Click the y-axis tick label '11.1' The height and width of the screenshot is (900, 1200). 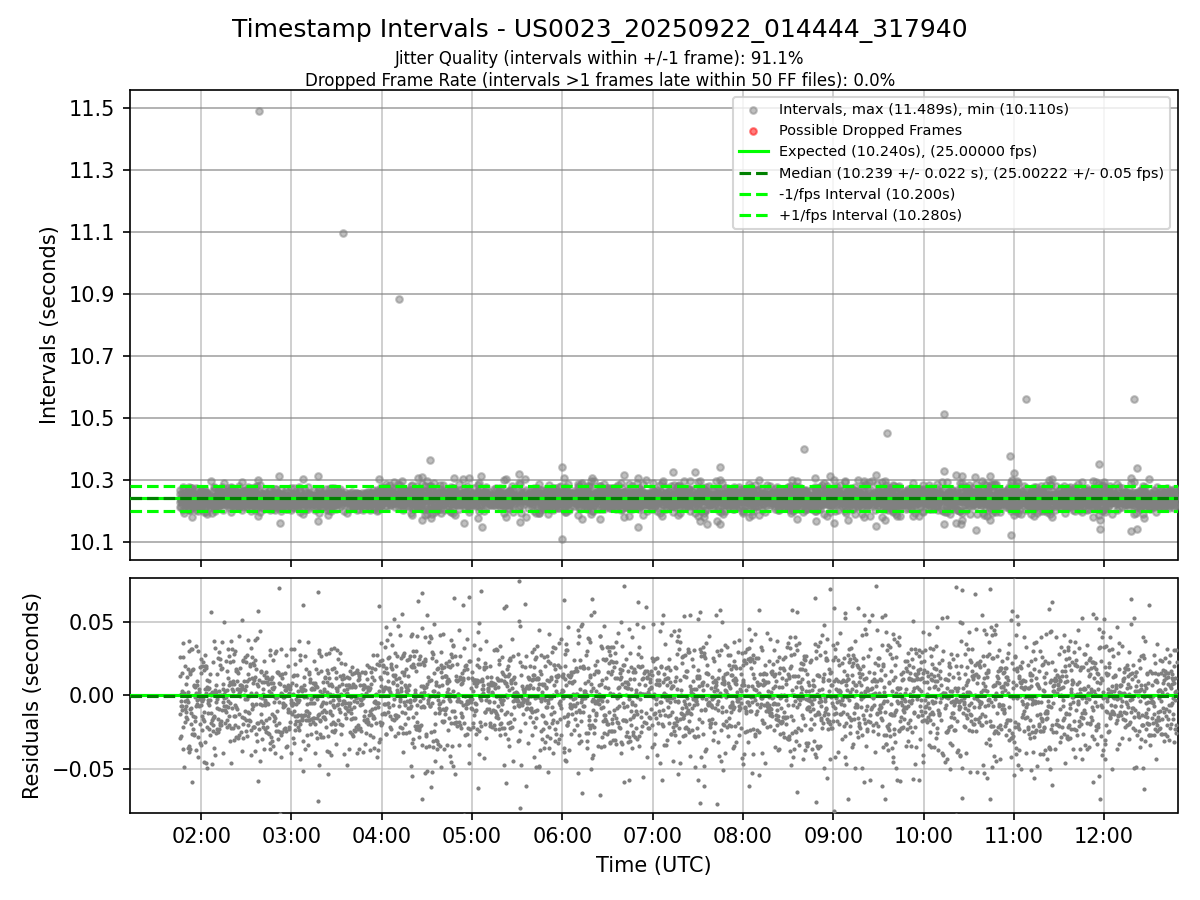(92, 232)
